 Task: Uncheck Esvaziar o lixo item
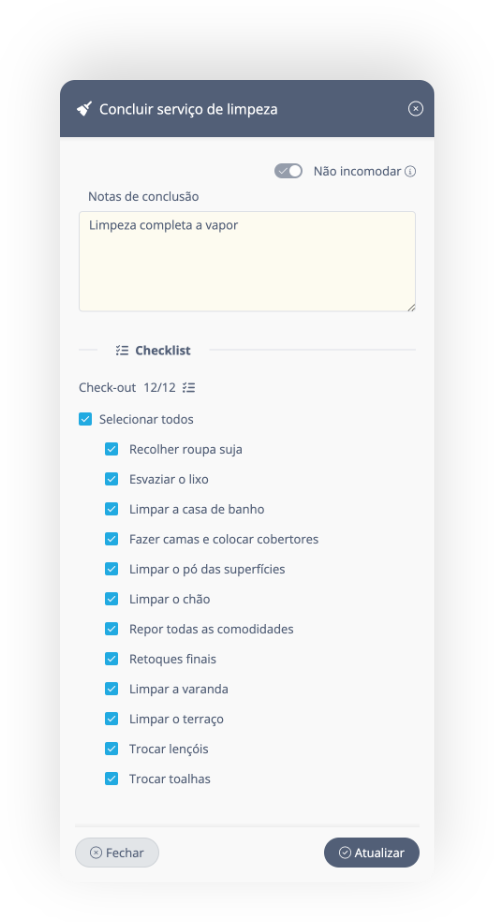(111, 479)
